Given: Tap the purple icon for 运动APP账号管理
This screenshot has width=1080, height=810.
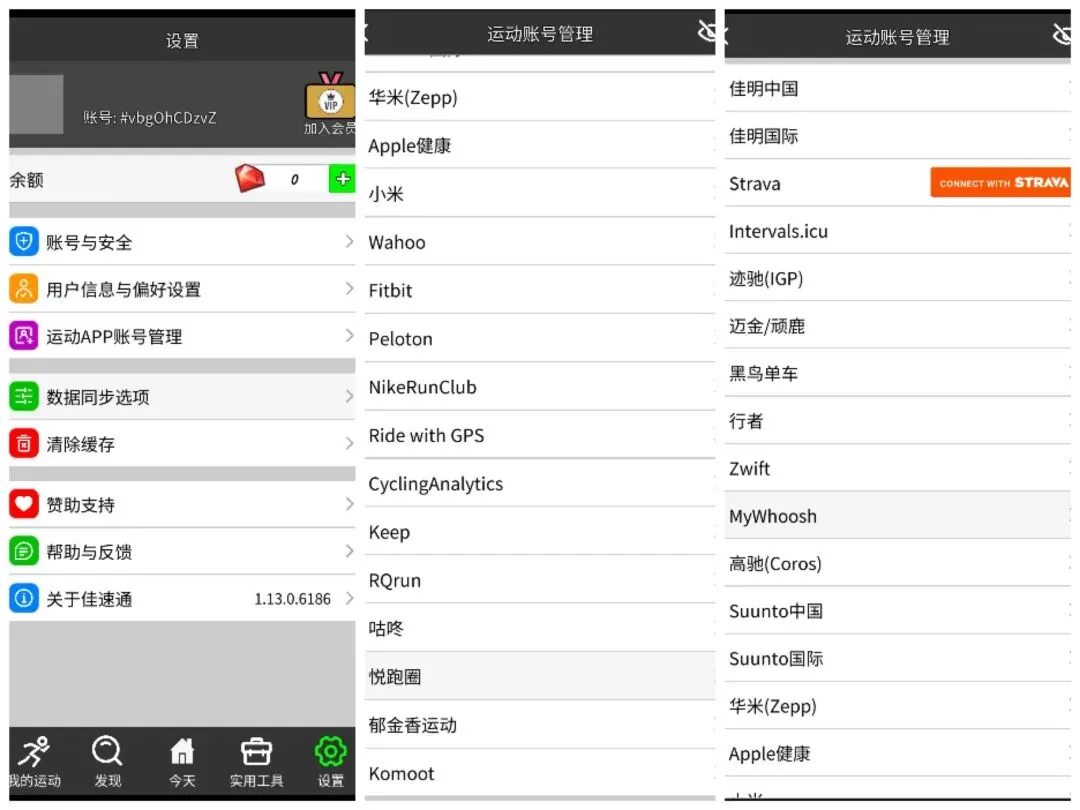Looking at the screenshot, I should click(x=23, y=335).
